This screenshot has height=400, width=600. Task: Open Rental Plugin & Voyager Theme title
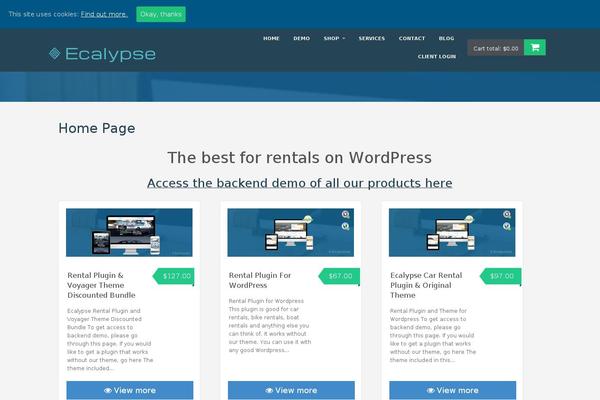coord(101,285)
